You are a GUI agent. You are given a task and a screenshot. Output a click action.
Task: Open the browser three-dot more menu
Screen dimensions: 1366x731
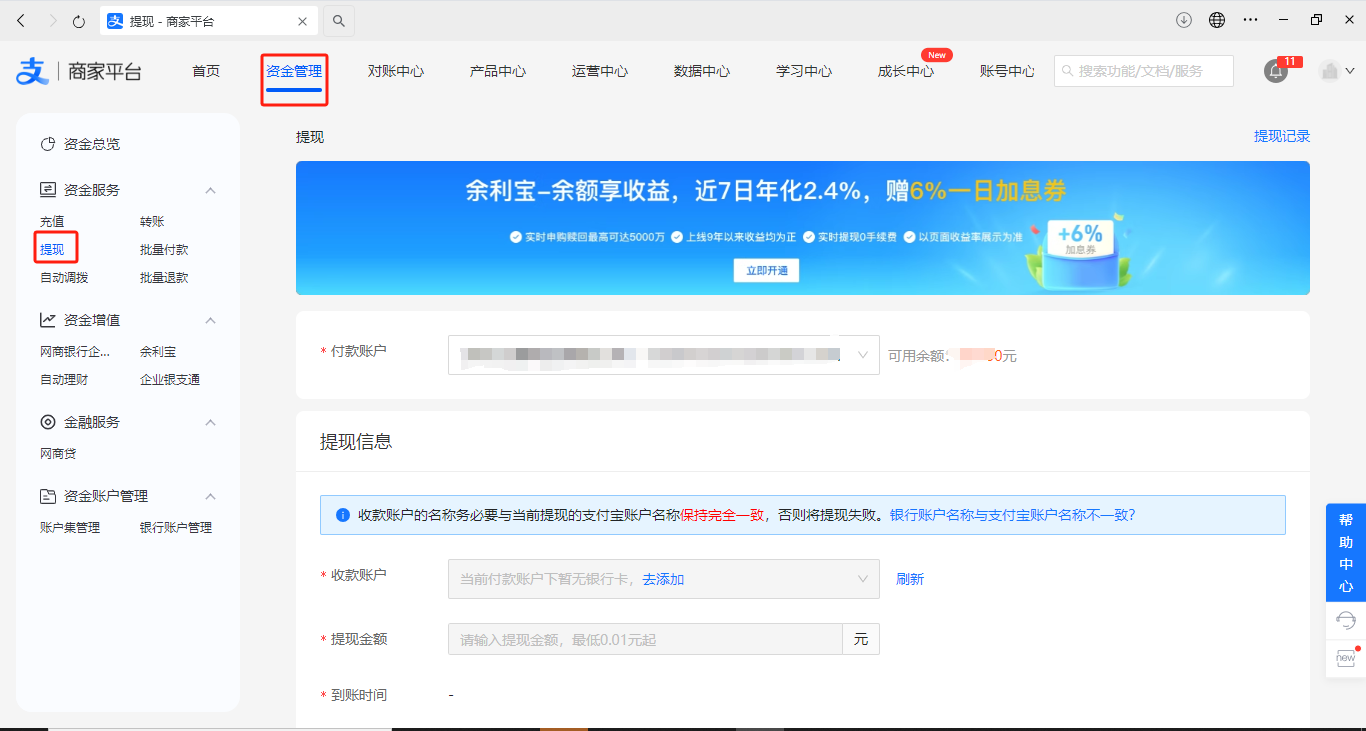[x=1250, y=20]
